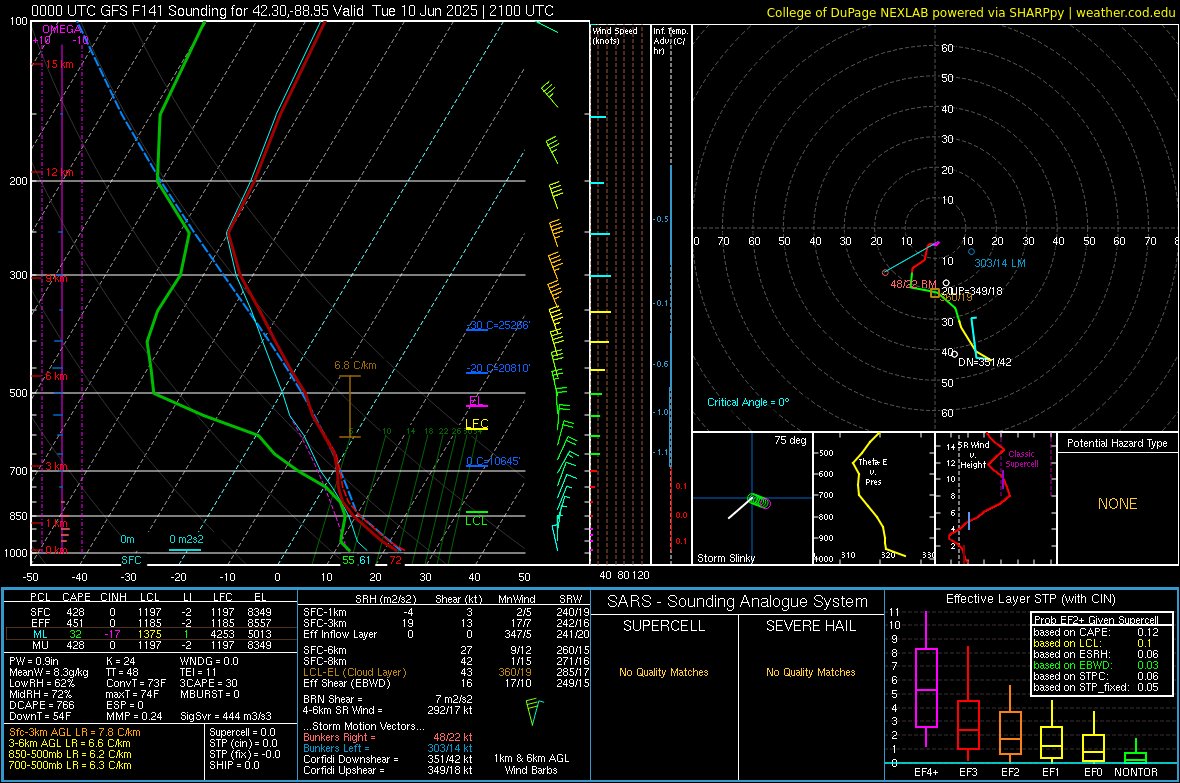Select the MU parcel row
Viewport: 1180px width, 783px height.
(151, 644)
